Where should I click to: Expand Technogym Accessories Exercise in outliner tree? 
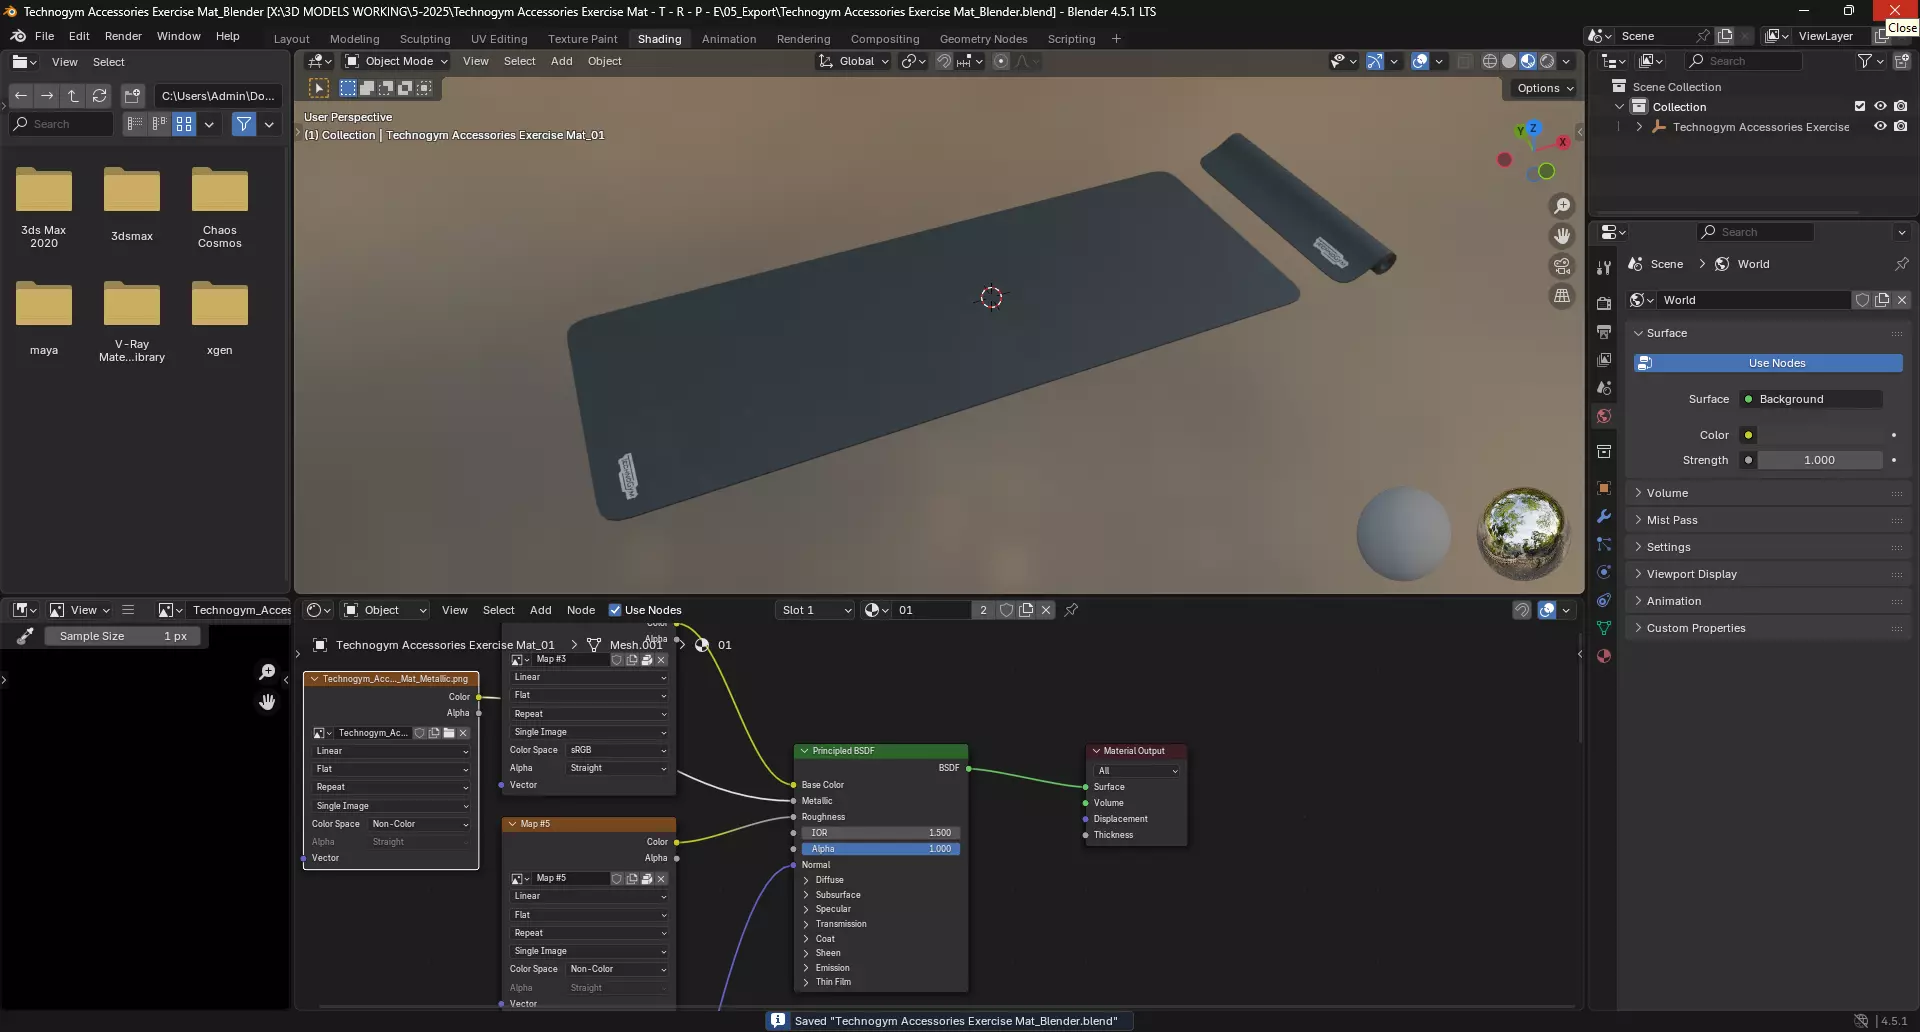click(1639, 127)
